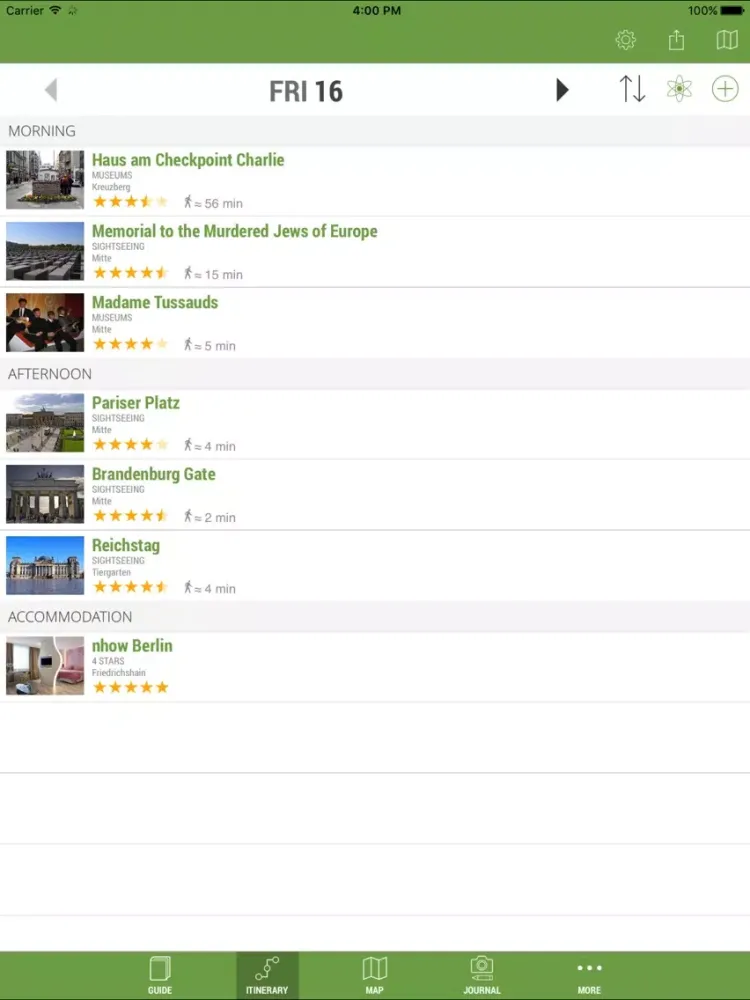Open the settings gear icon
The width and height of the screenshot is (750, 1000).
[x=625, y=40]
